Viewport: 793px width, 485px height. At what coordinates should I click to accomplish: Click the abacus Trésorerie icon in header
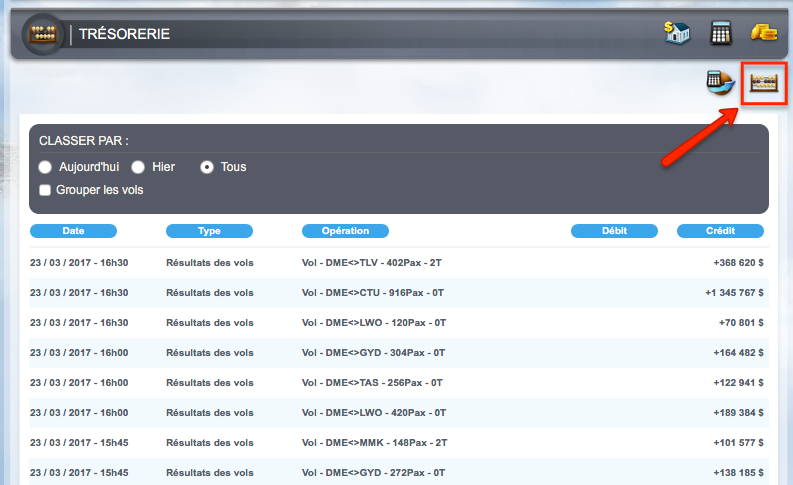pyautogui.click(x=43, y=34)
